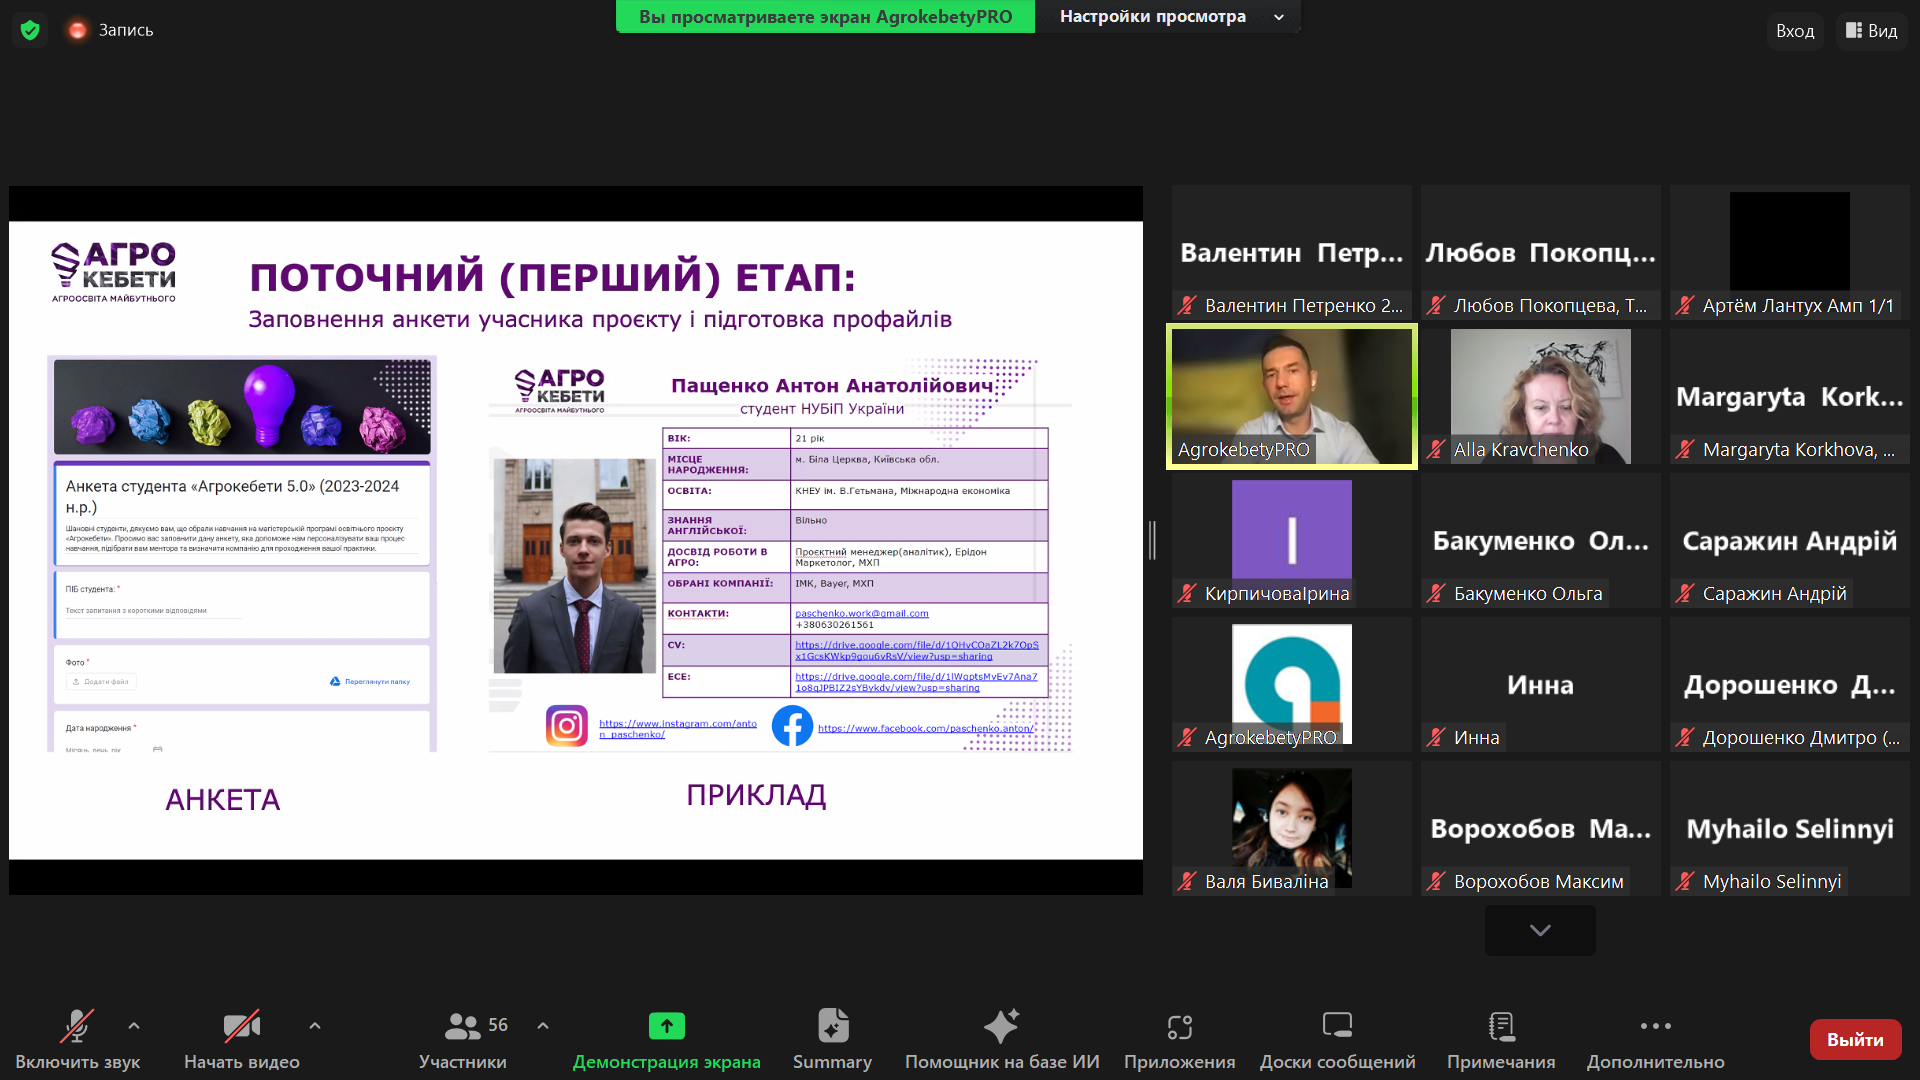Open the Summary feature icon
The height and width of the screenshot is (1080, 1920).
[832, 1026]
